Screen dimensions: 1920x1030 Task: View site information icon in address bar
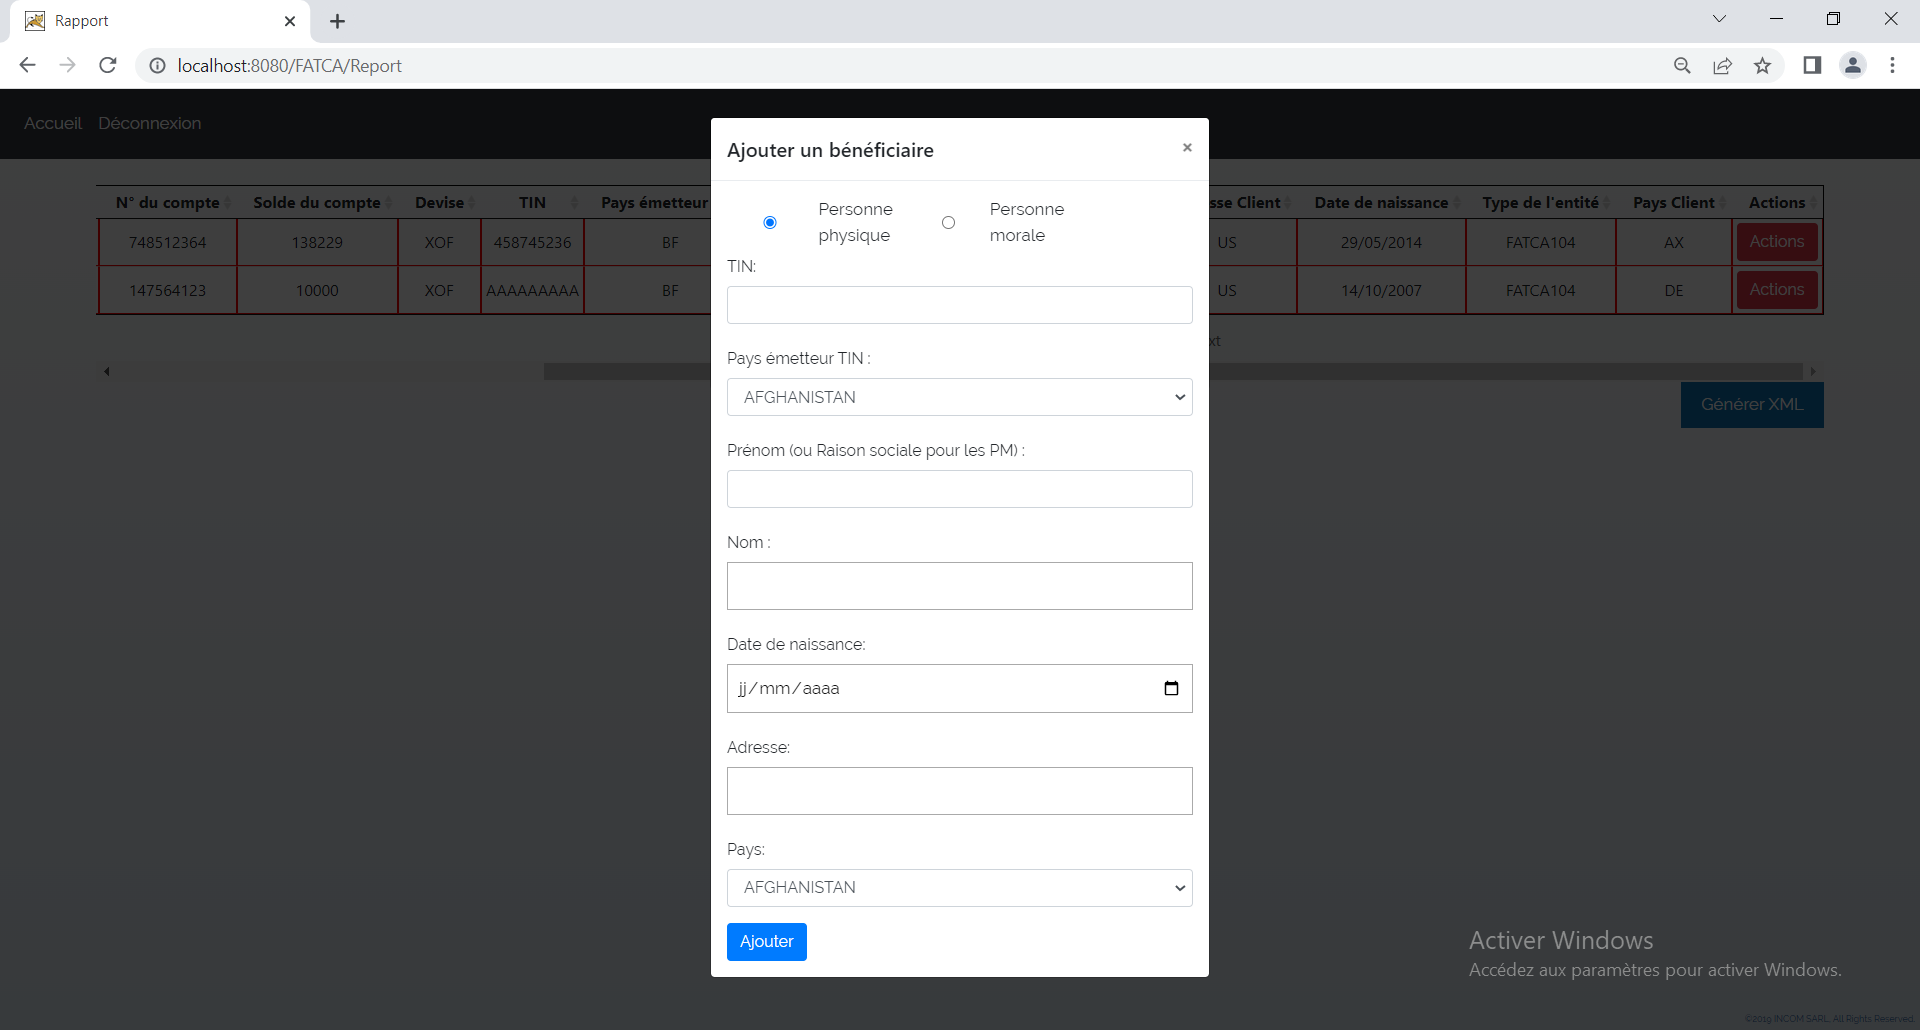157,66
